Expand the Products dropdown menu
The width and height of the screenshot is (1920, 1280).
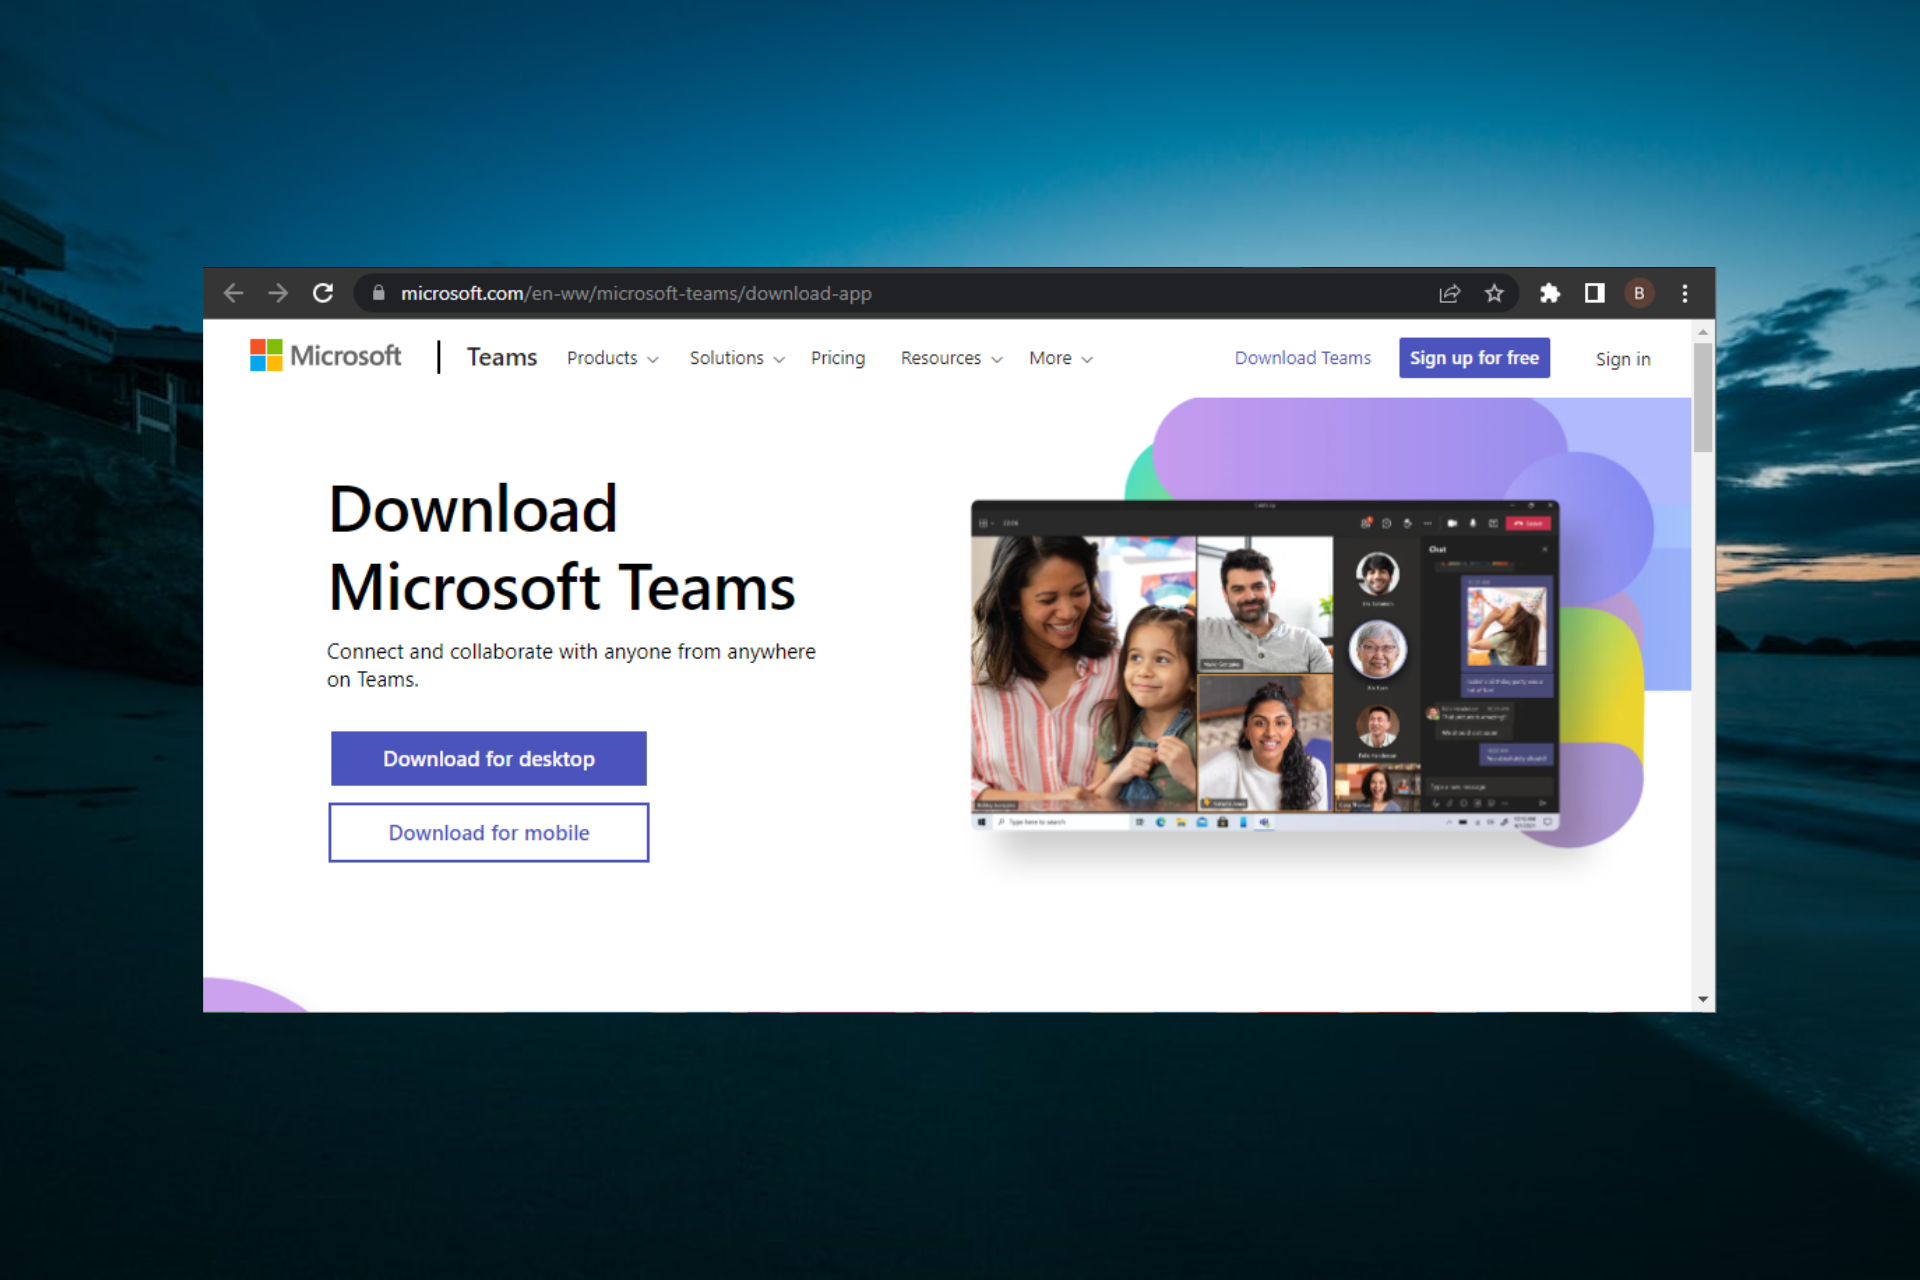tap(610, 357)
